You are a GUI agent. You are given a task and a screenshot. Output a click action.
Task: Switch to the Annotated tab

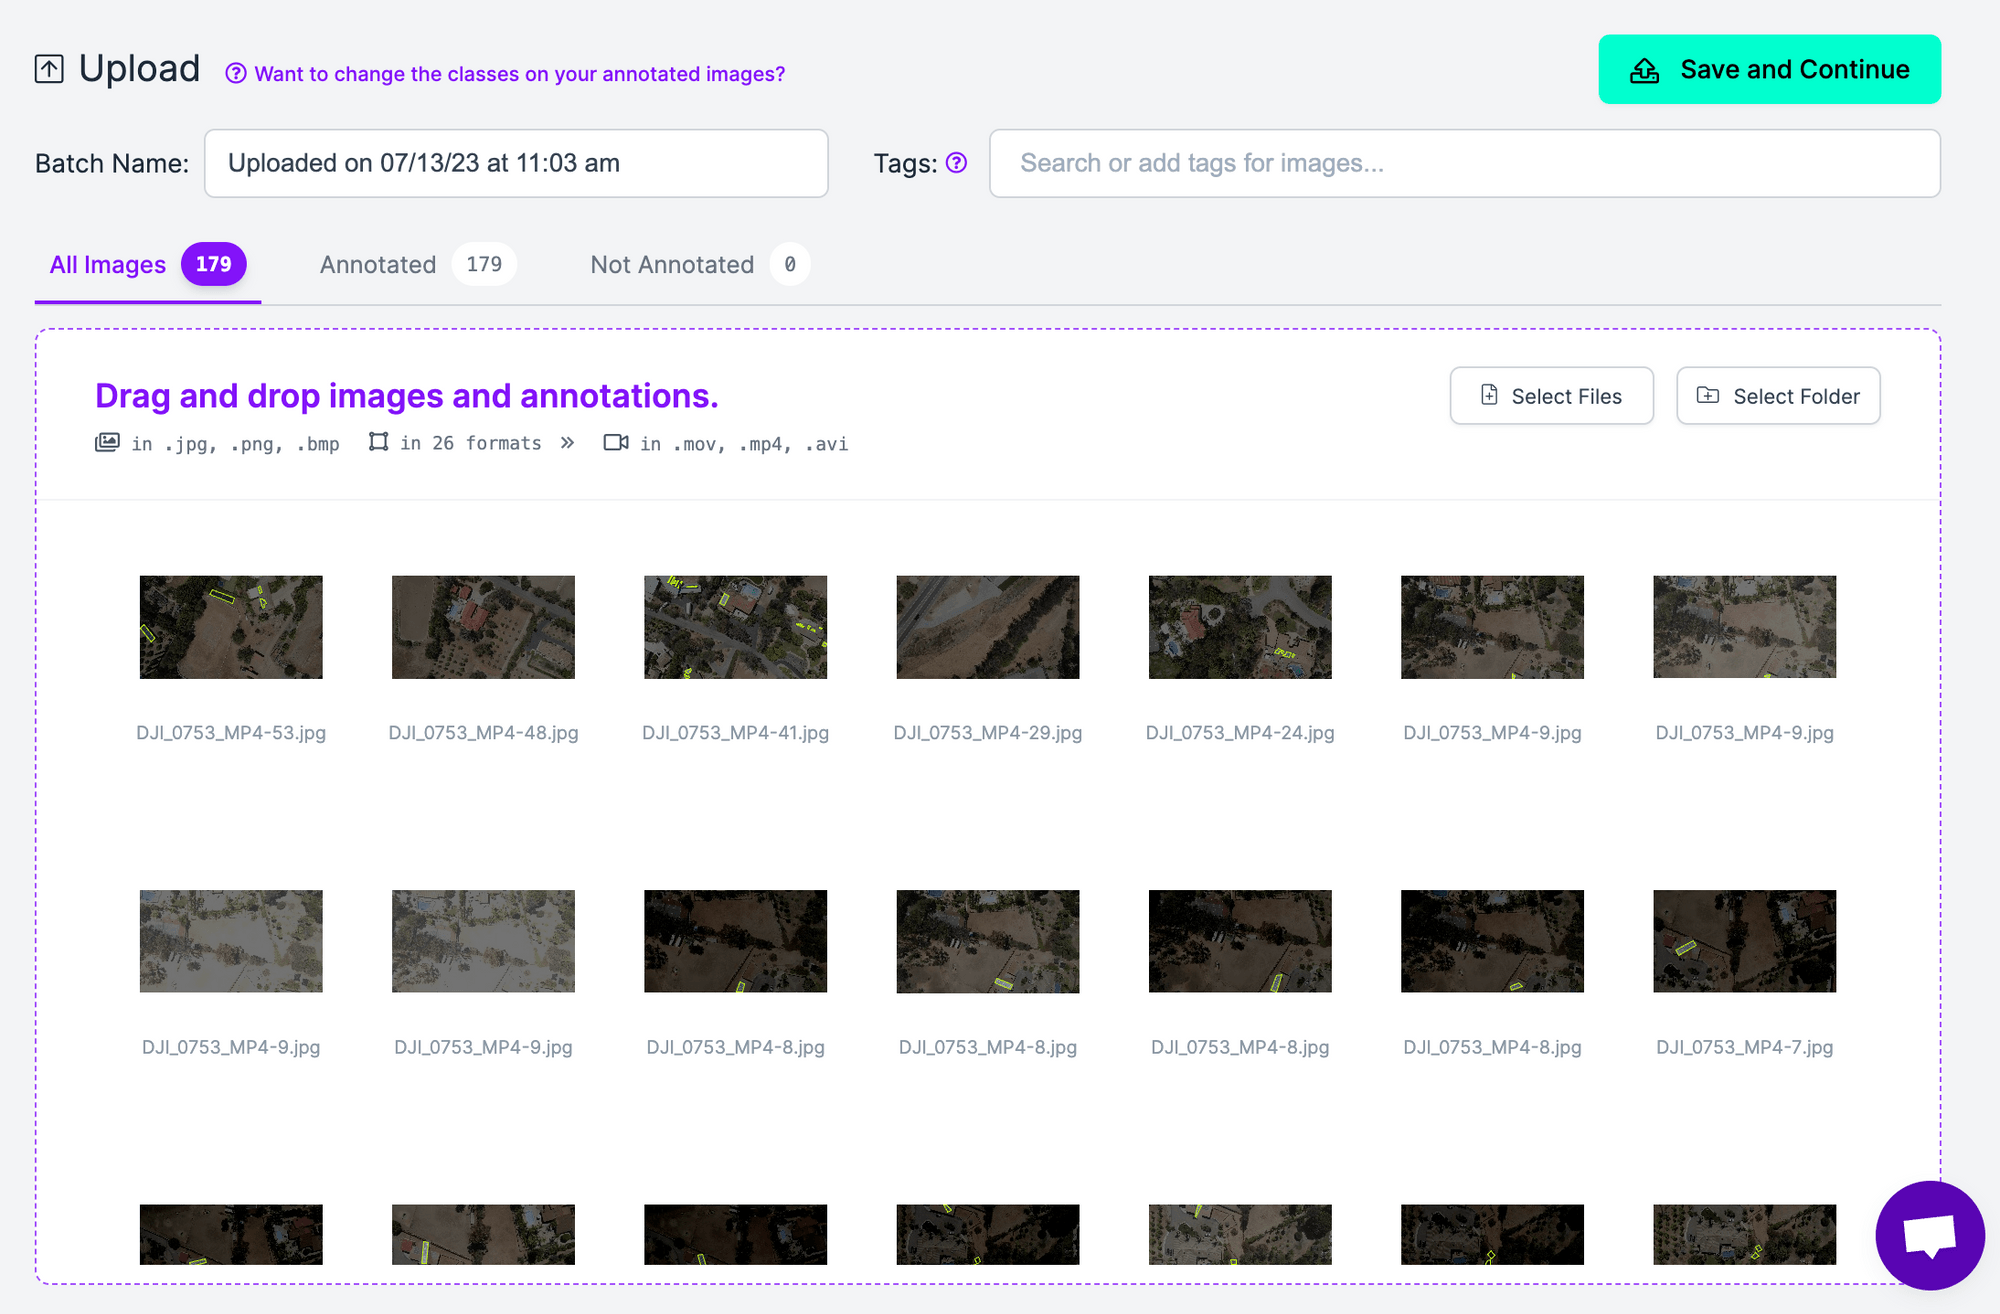(x=378, y=265)
